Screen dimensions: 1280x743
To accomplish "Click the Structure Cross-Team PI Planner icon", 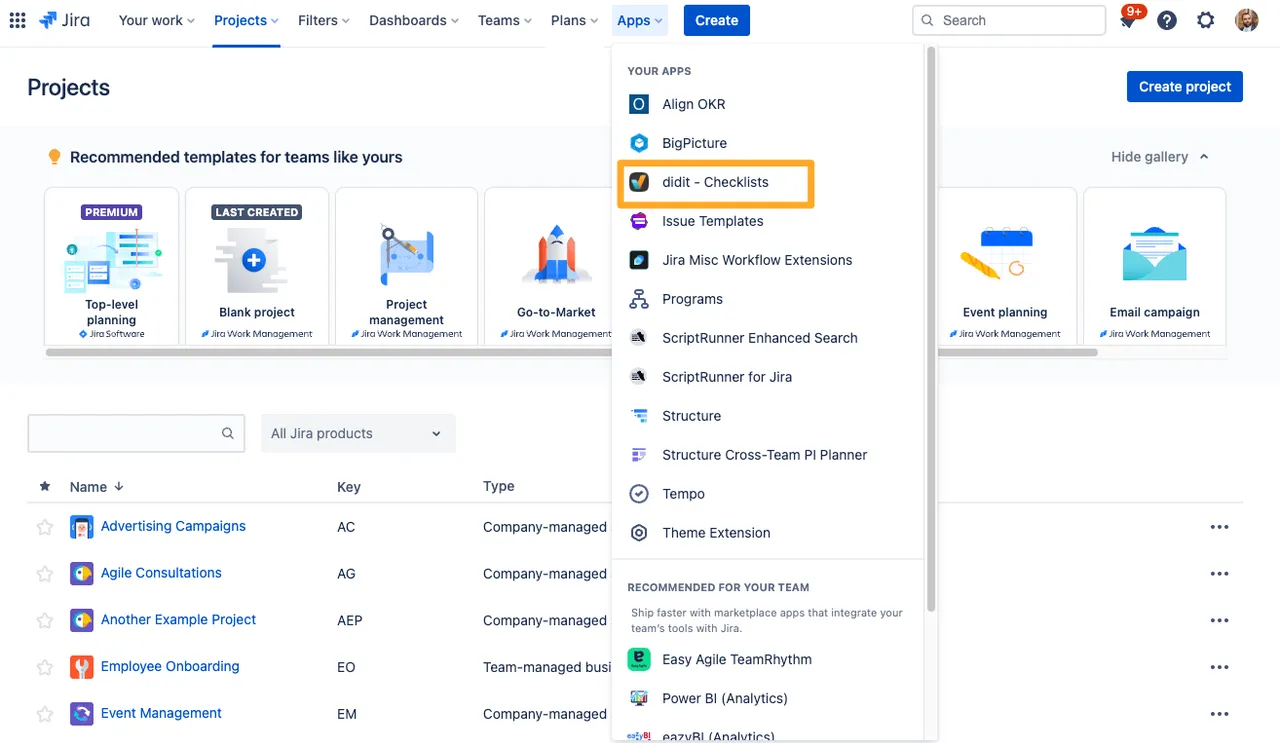I will point(639,455).
